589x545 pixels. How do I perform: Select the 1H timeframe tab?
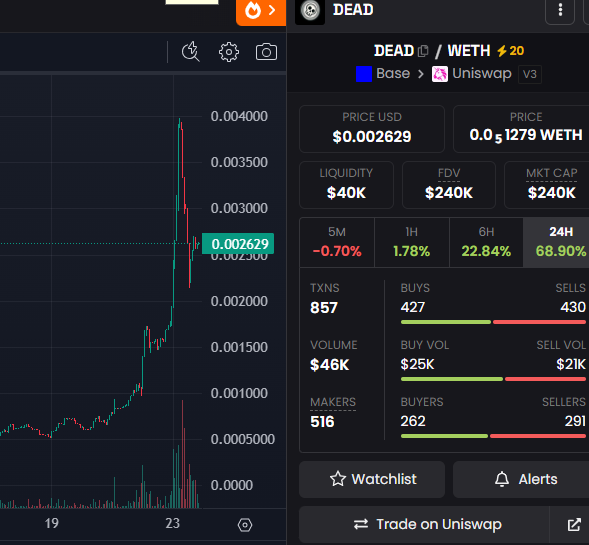(411, 242)
